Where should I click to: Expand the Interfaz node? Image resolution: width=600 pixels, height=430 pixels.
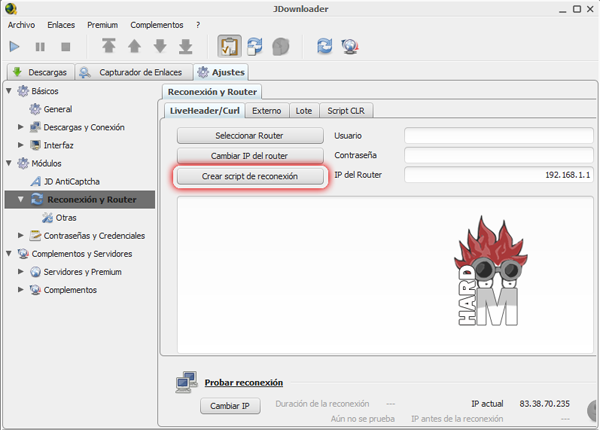point(21,145)
